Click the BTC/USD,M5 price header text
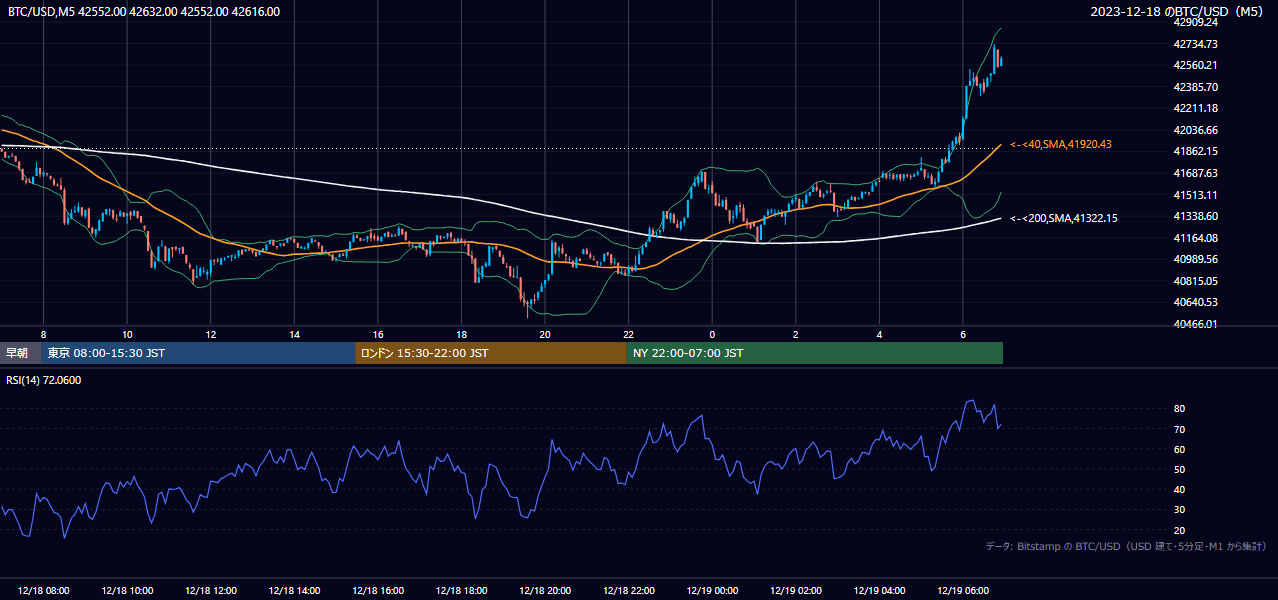1278x600 pixels. [x=144, y=12]
